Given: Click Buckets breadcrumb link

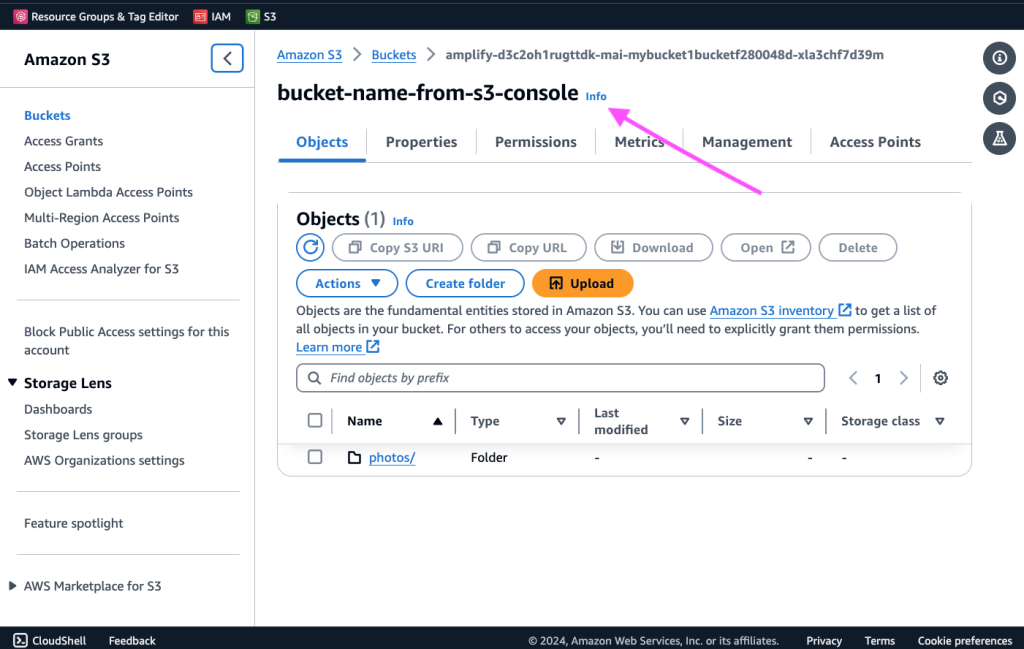Looking at the screenshot, I should [x=394, y=55].
